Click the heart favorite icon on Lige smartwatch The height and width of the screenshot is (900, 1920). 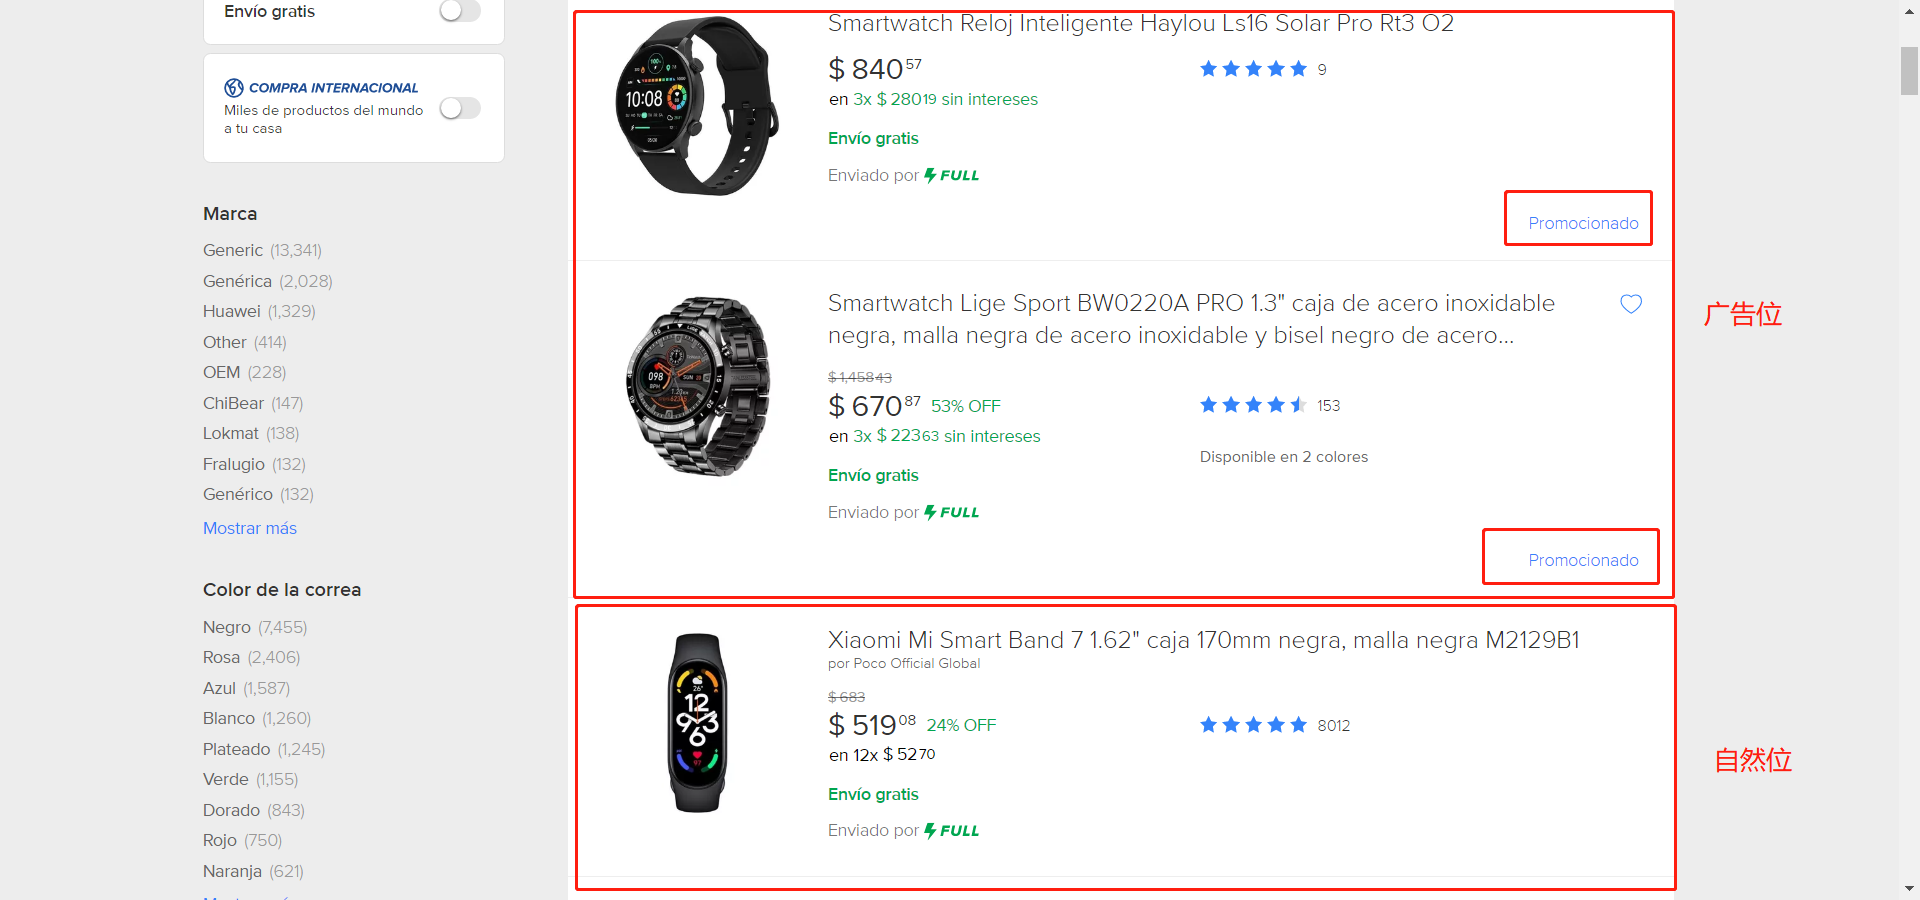pyautogui.click(x=1631, y=304)
